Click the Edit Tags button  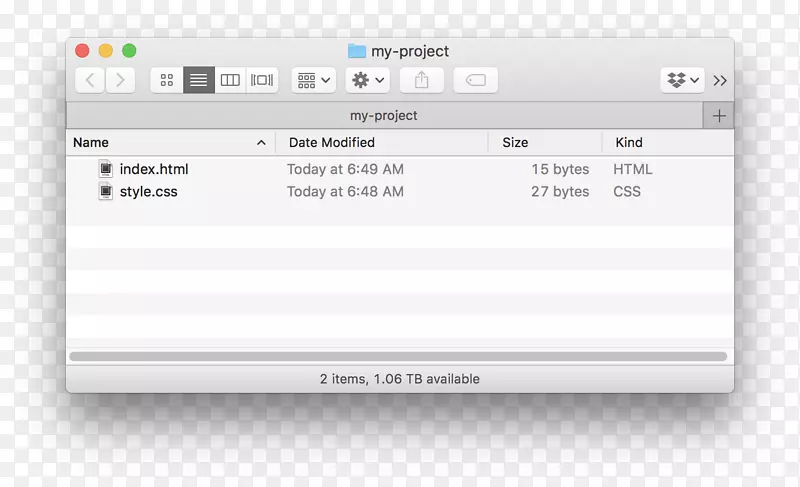pos(475,80)
